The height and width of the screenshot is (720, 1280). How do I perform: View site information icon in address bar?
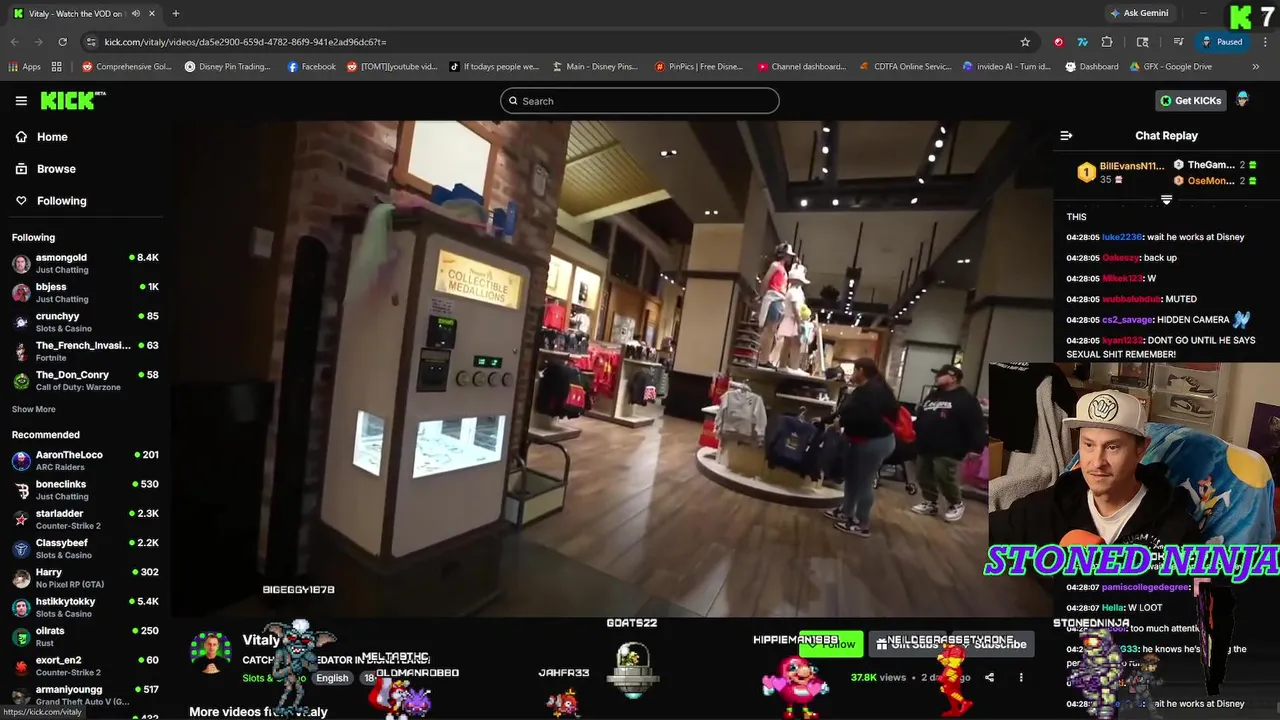[x=92, y=42]
